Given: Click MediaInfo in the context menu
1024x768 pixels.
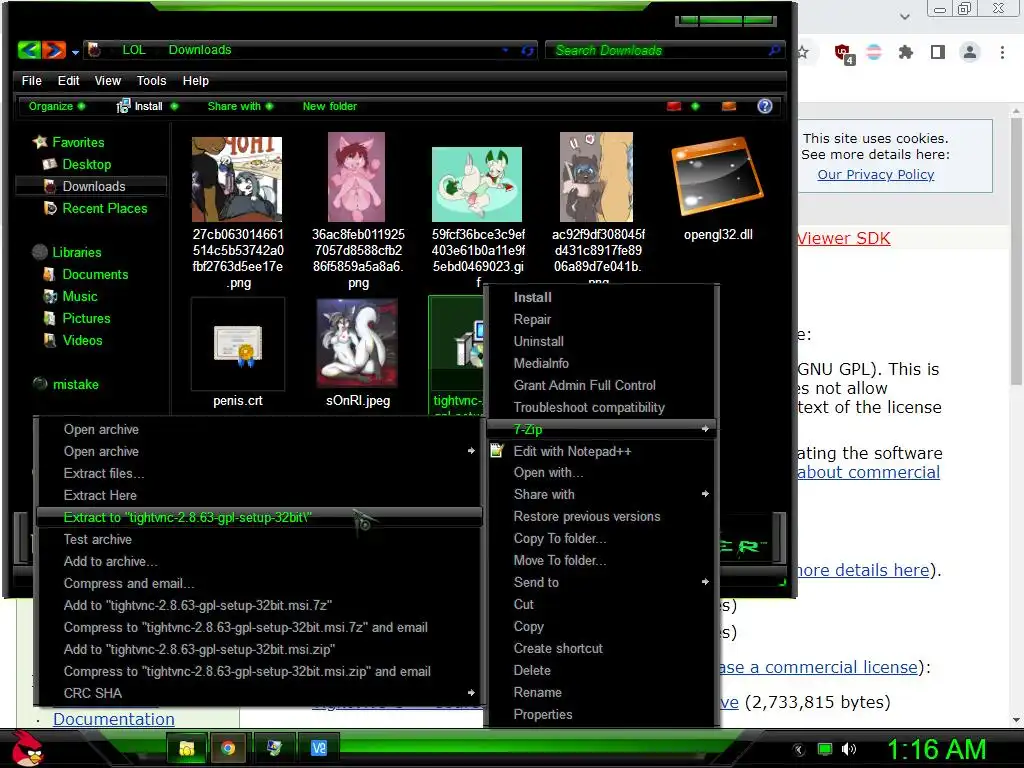Looking at the screenshot, I should point(541,363).
